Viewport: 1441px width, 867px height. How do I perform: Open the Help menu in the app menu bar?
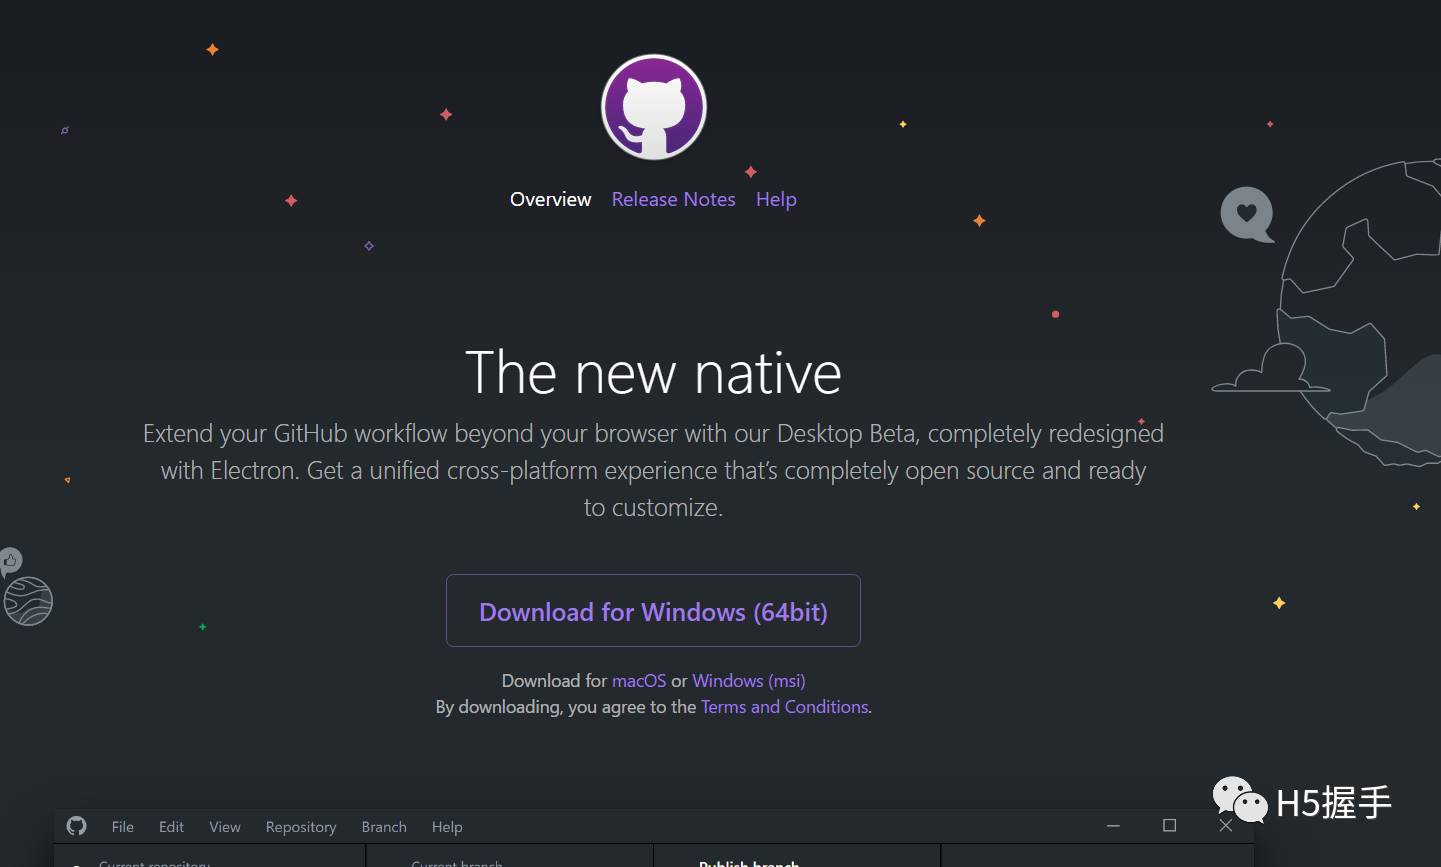click(447, 827)
